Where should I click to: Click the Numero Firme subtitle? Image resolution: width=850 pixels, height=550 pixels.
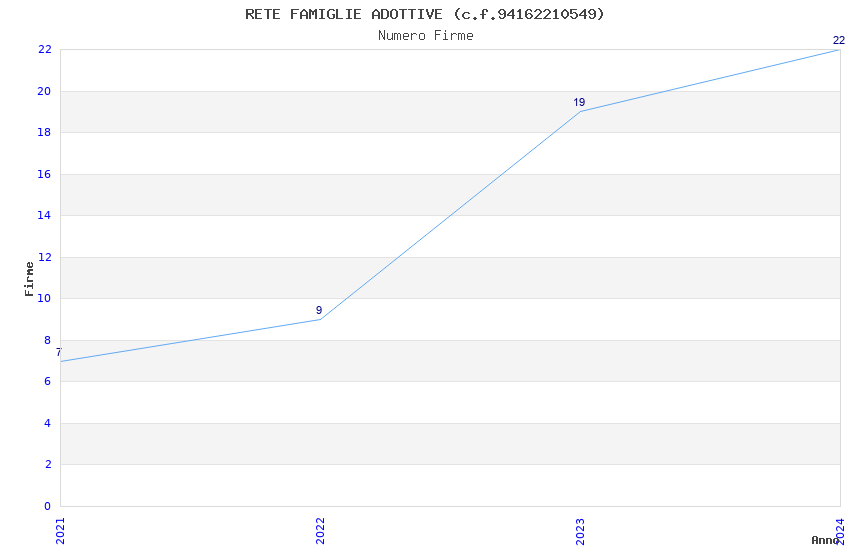[x=425, y=36]
